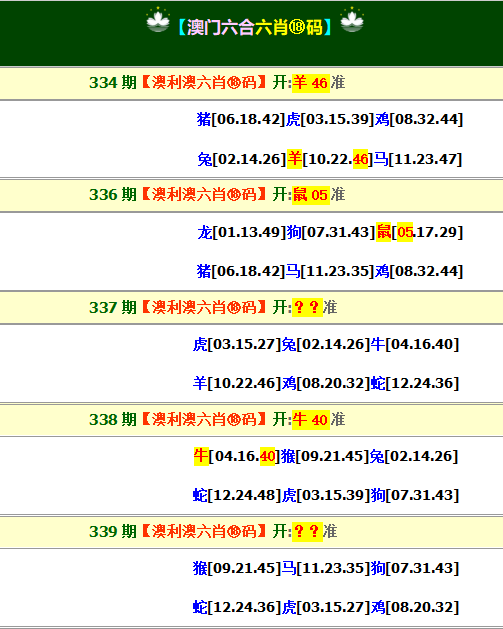Click the highlighted 牛 40 result in 338 期
The height and width of the screenshot is (629, 503).
[x=310, y=420]
